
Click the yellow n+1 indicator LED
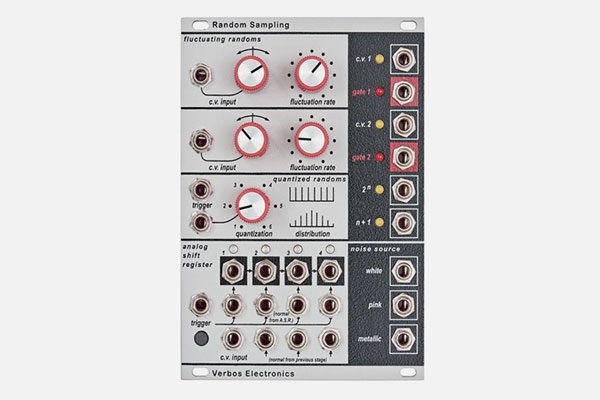click(380, 222)
